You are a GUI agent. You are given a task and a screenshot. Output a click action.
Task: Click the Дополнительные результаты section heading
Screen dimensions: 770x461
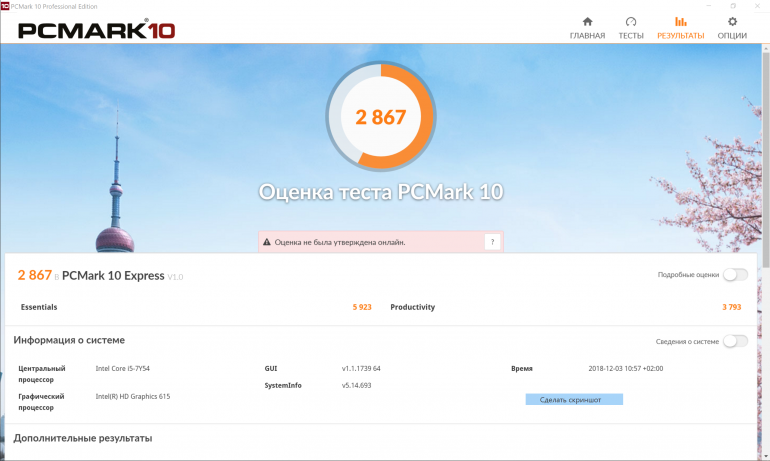(x=82, y=438)
